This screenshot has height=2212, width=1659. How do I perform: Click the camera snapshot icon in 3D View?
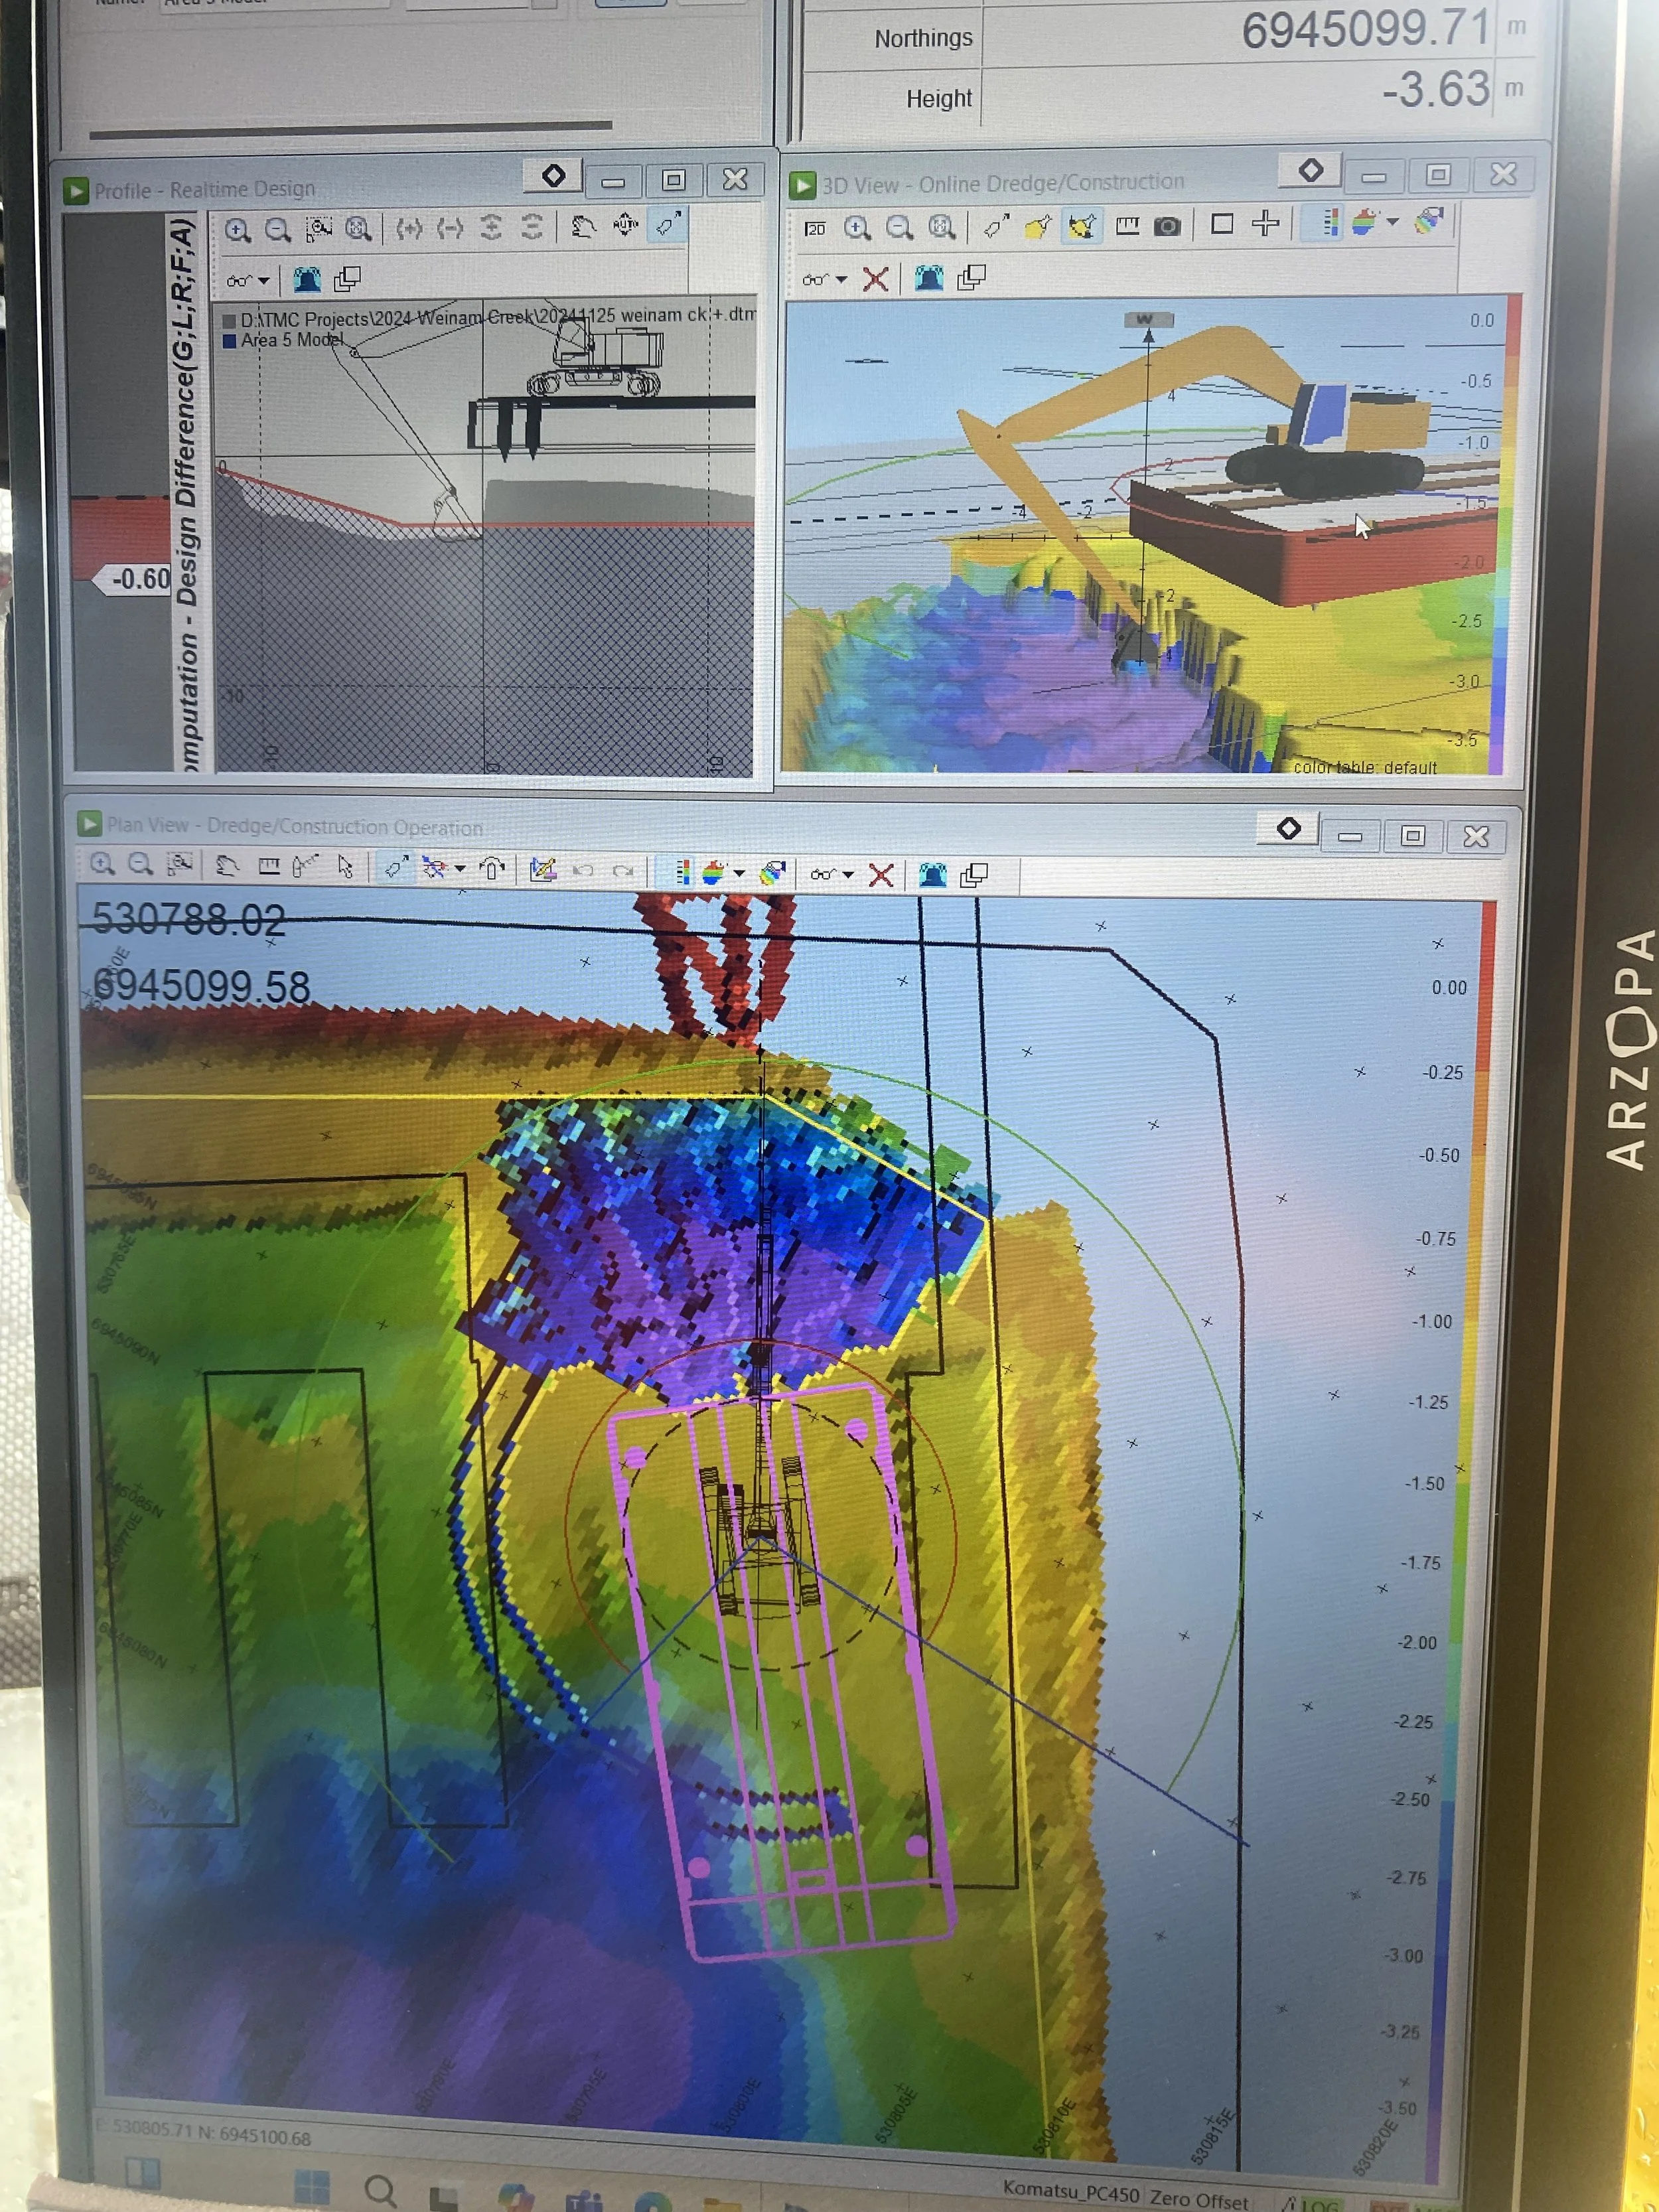[x=1167, y=226]
